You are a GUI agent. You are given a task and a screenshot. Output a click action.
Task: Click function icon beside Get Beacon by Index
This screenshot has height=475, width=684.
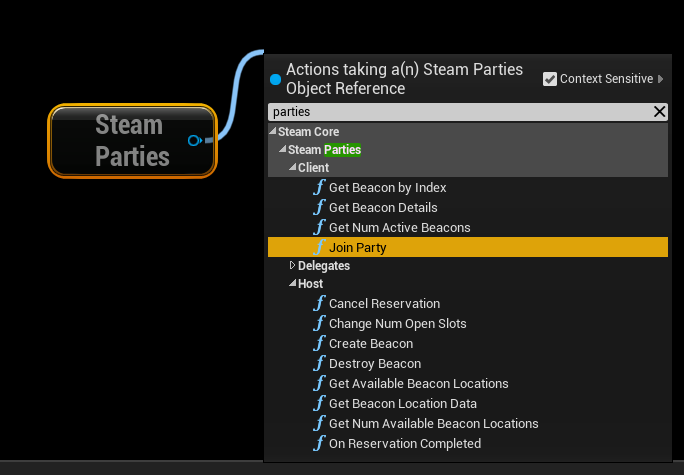tap(319, 188)
